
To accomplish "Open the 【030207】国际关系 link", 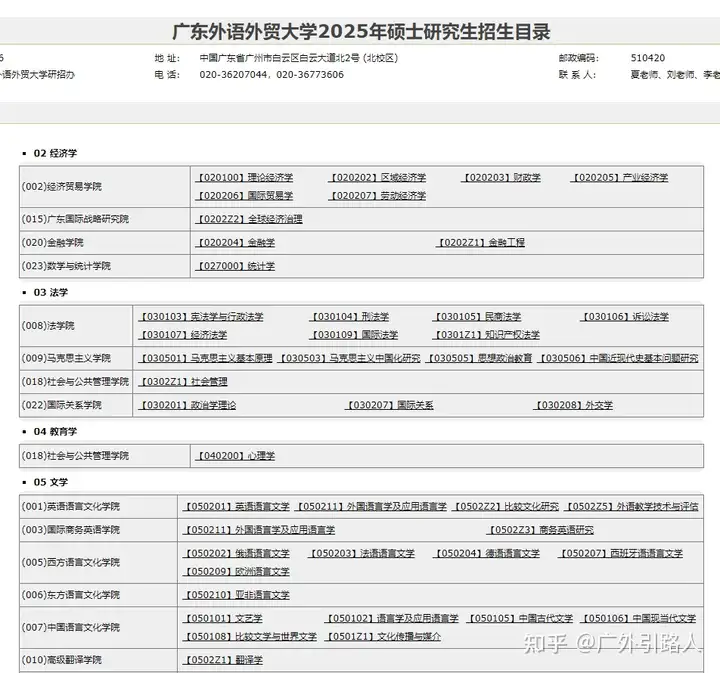I will point(389,405).
